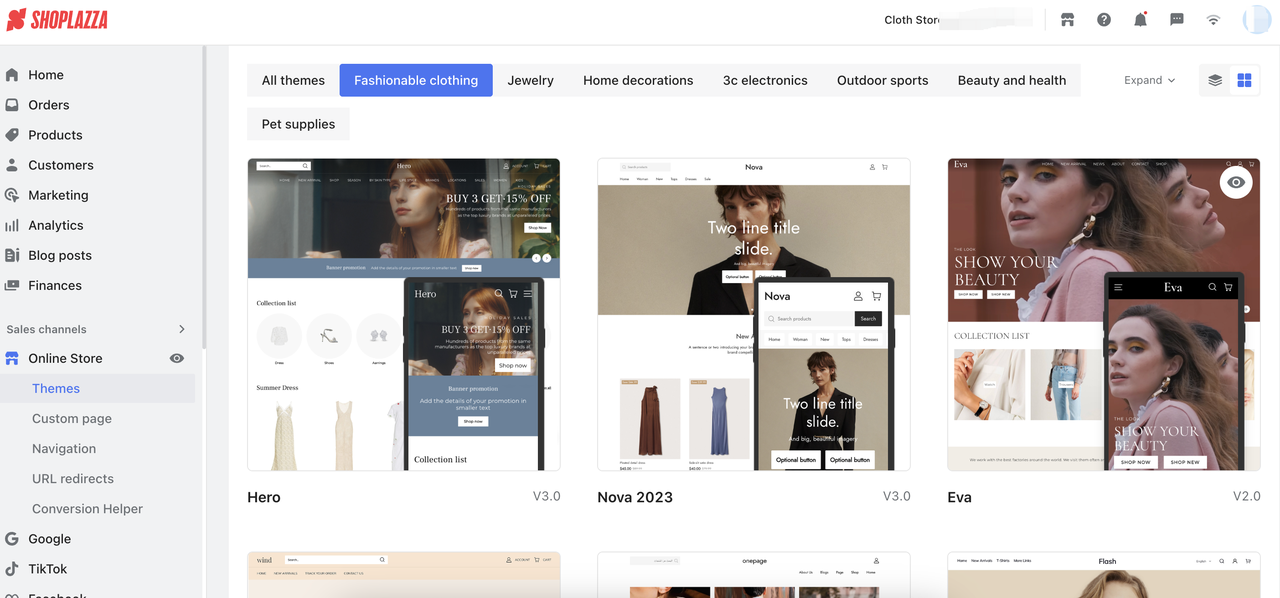This screenshot has width=1280, height=598.
Task: Click the wifi status icon
Action: click(x=1213, y=20)
